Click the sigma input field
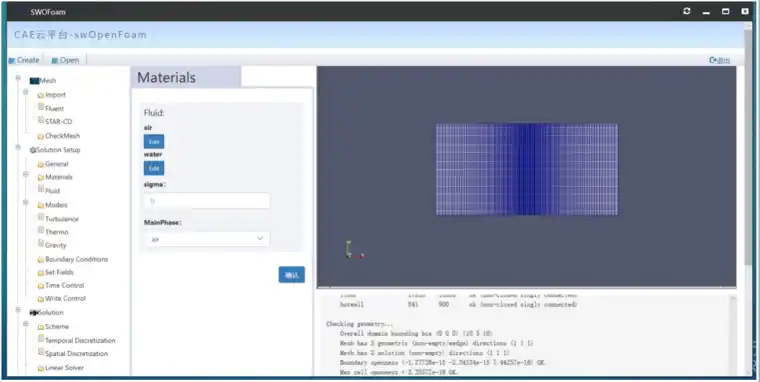This screenshot has width=760, height=382. click(x=207, y=201)
